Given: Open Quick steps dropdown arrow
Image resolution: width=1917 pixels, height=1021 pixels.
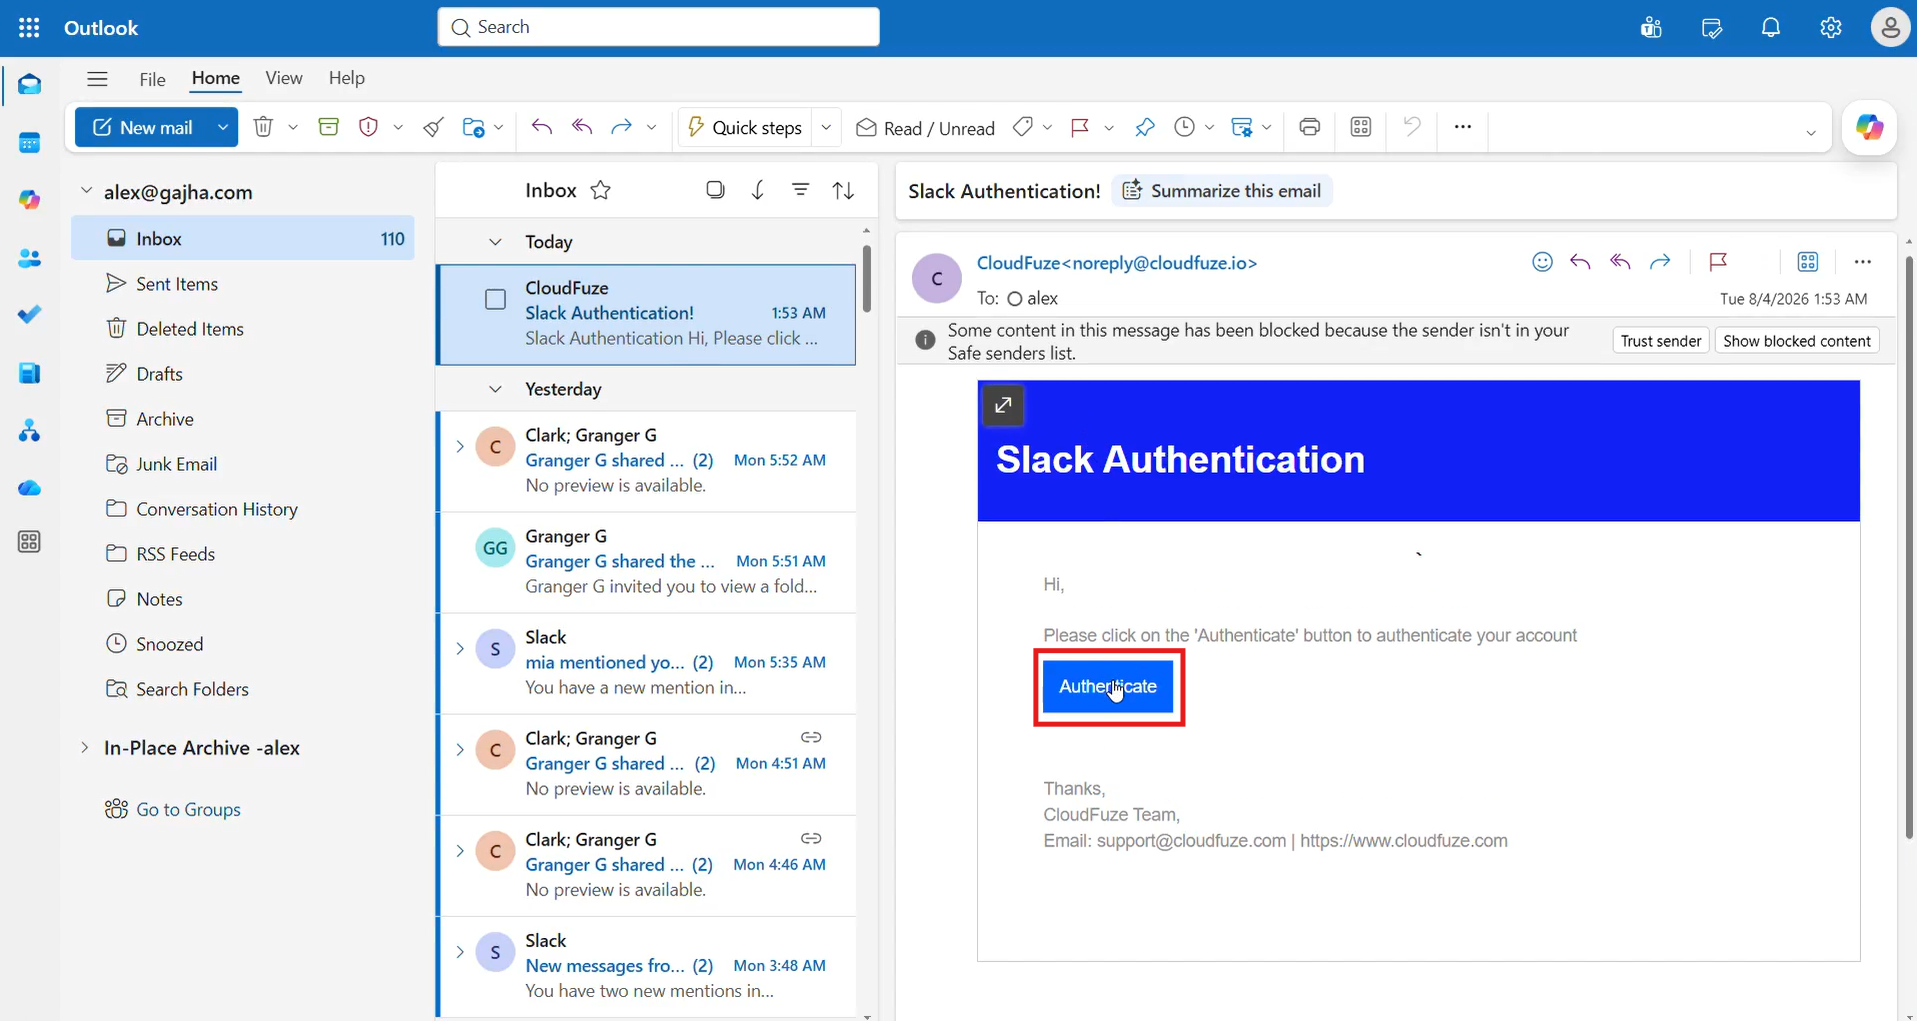Looking at the screenshot, I should coord(827,127).
